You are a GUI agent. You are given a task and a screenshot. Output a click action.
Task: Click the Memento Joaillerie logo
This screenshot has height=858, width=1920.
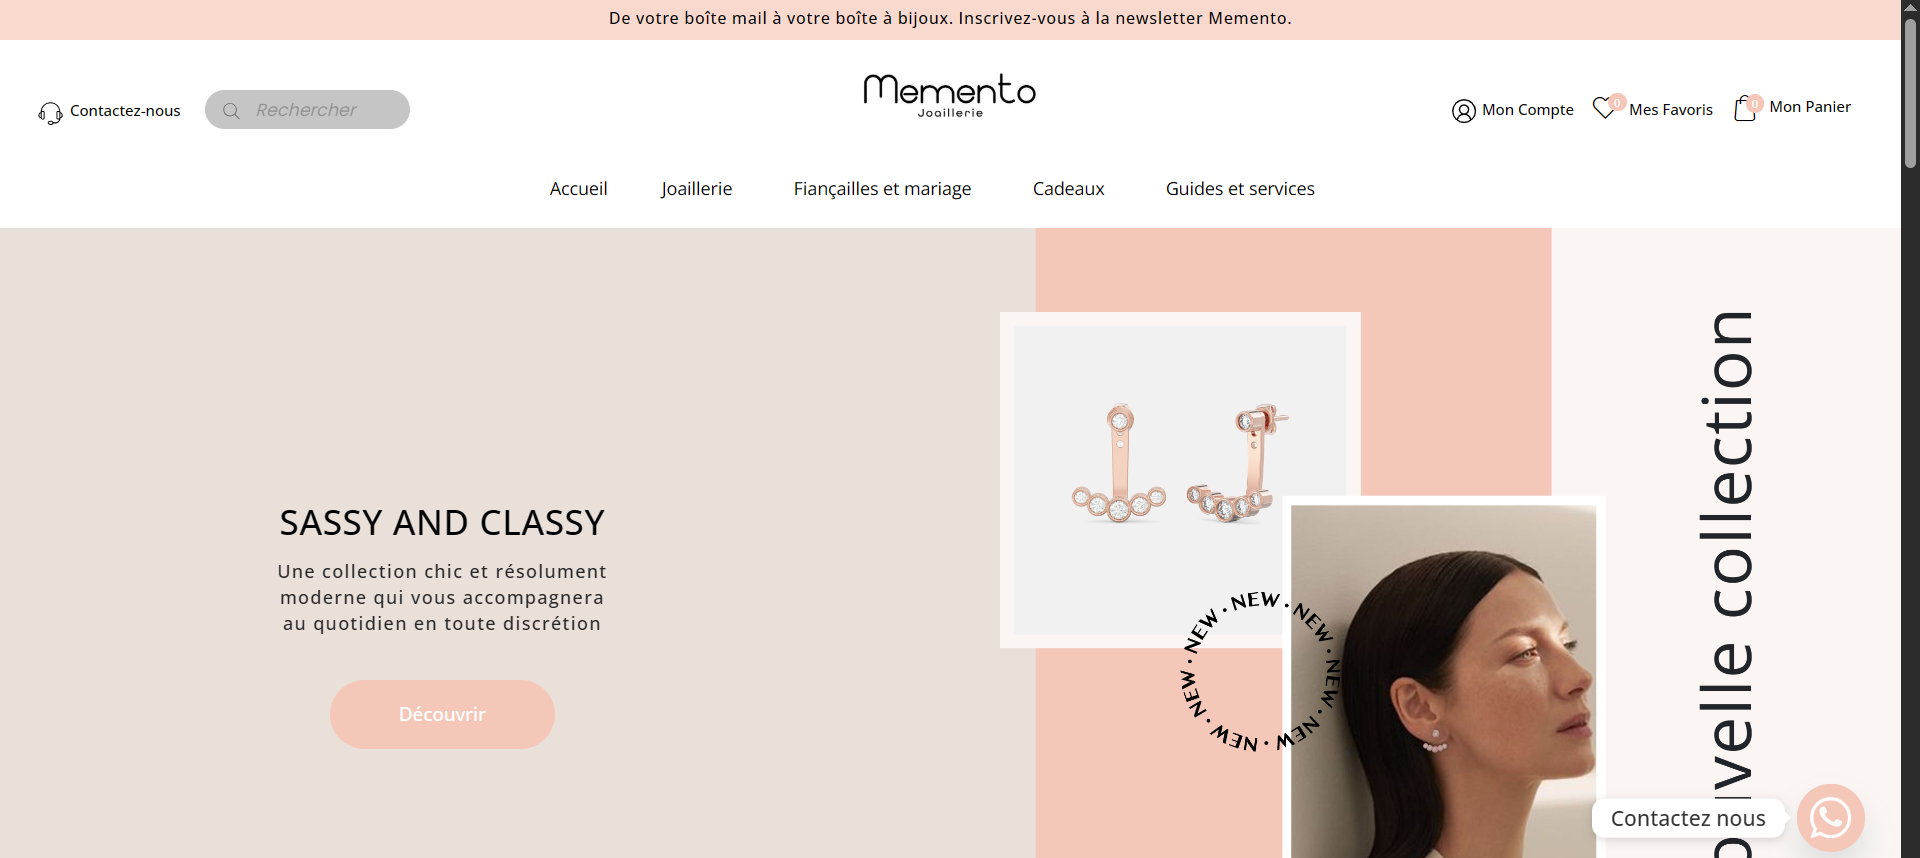point(950,95)
